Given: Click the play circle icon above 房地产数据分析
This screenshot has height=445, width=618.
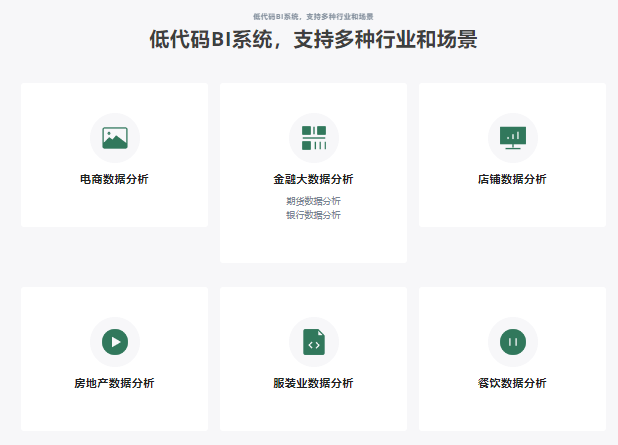Looking at the screenshot, I should tap(115, 342).
